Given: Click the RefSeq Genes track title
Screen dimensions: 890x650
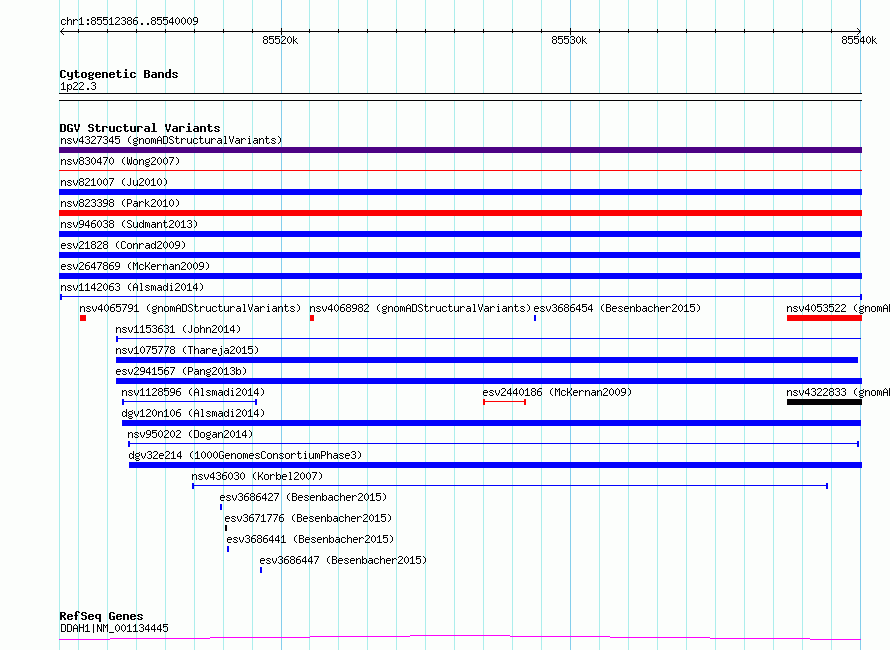Looking at the screenshot, I should 101,616.
